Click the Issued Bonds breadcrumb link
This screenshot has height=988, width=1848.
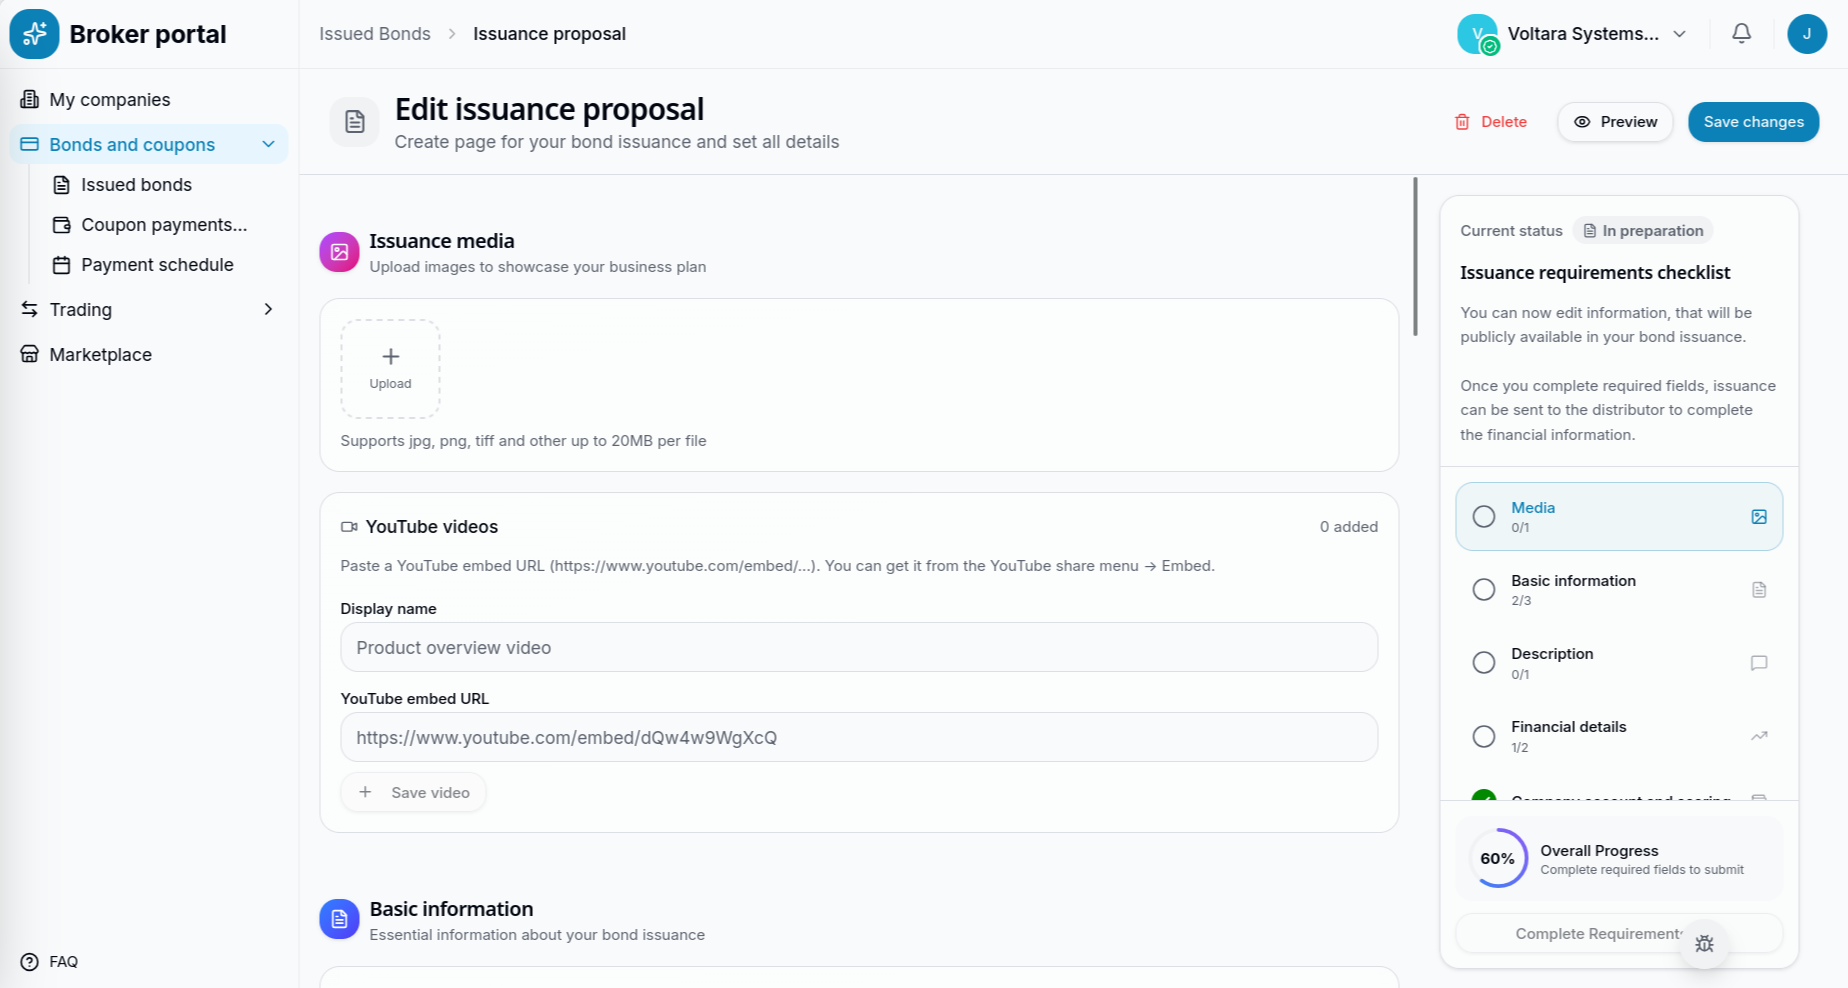(375, 34)
